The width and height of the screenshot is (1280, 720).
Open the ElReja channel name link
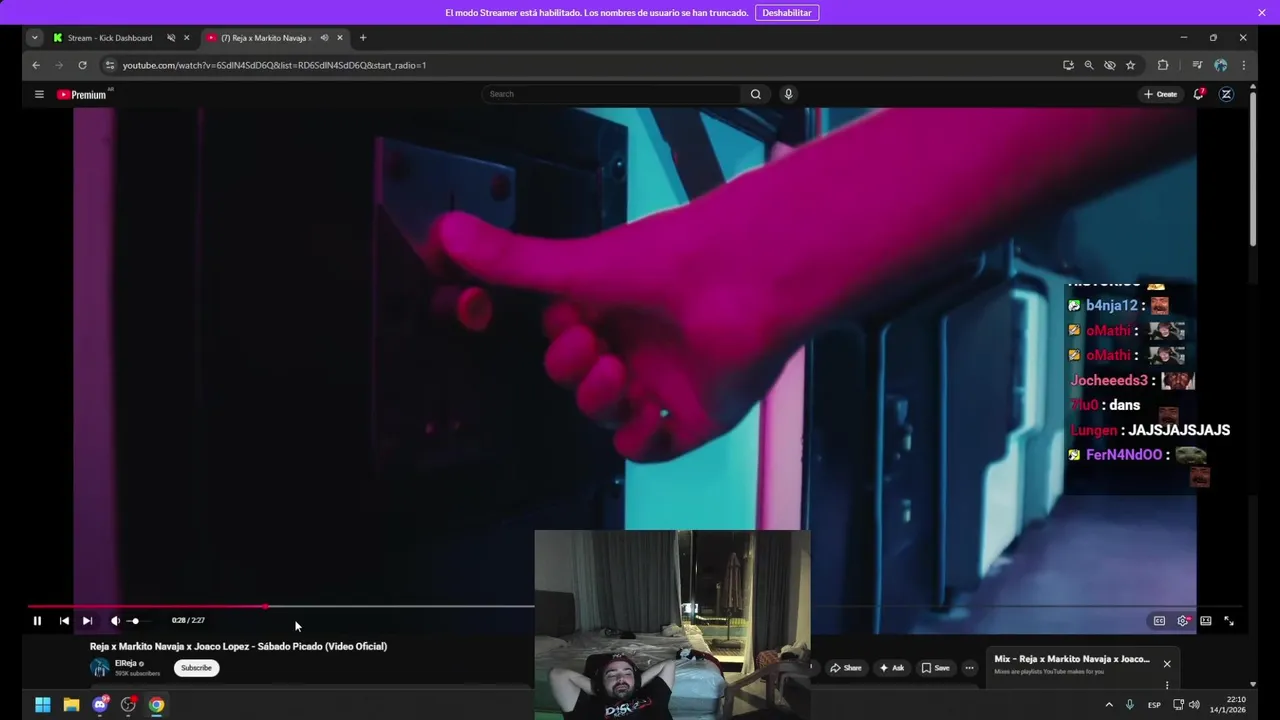126,663
